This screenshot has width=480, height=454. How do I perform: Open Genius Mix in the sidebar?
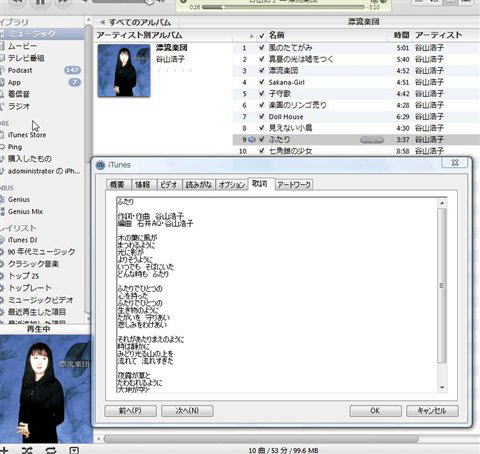pyautogui.click(x=25, y=212)
